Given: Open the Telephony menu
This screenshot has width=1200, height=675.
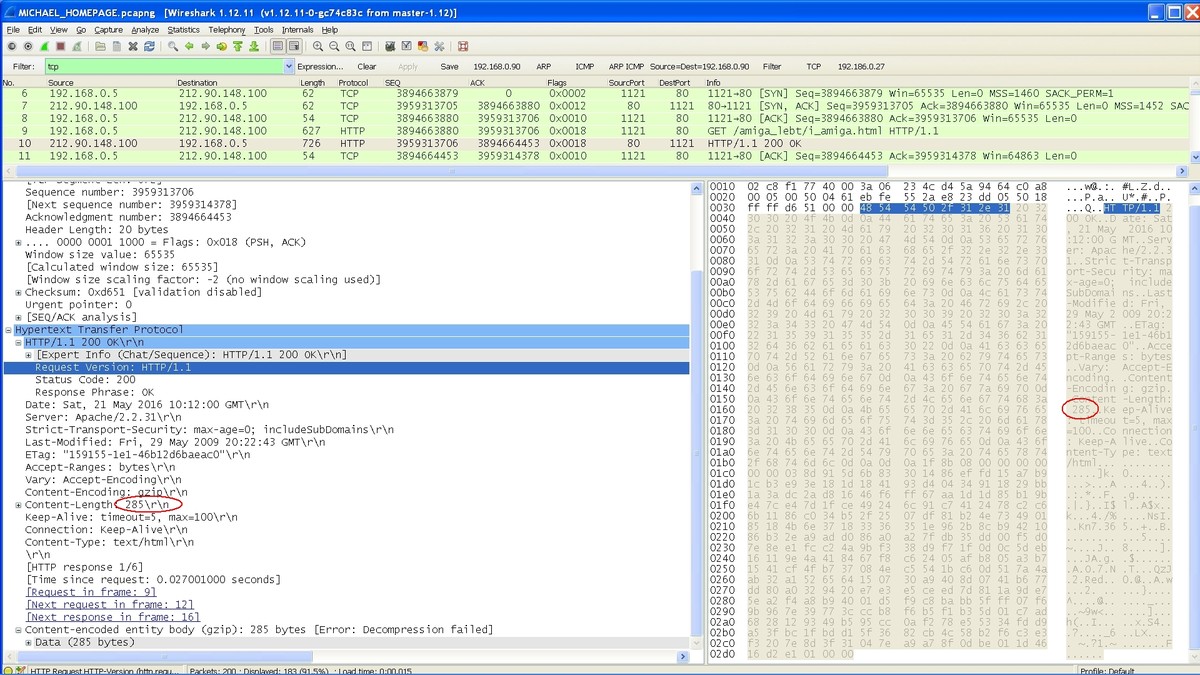Looking at the screenshot, I should tap(227, 30).
